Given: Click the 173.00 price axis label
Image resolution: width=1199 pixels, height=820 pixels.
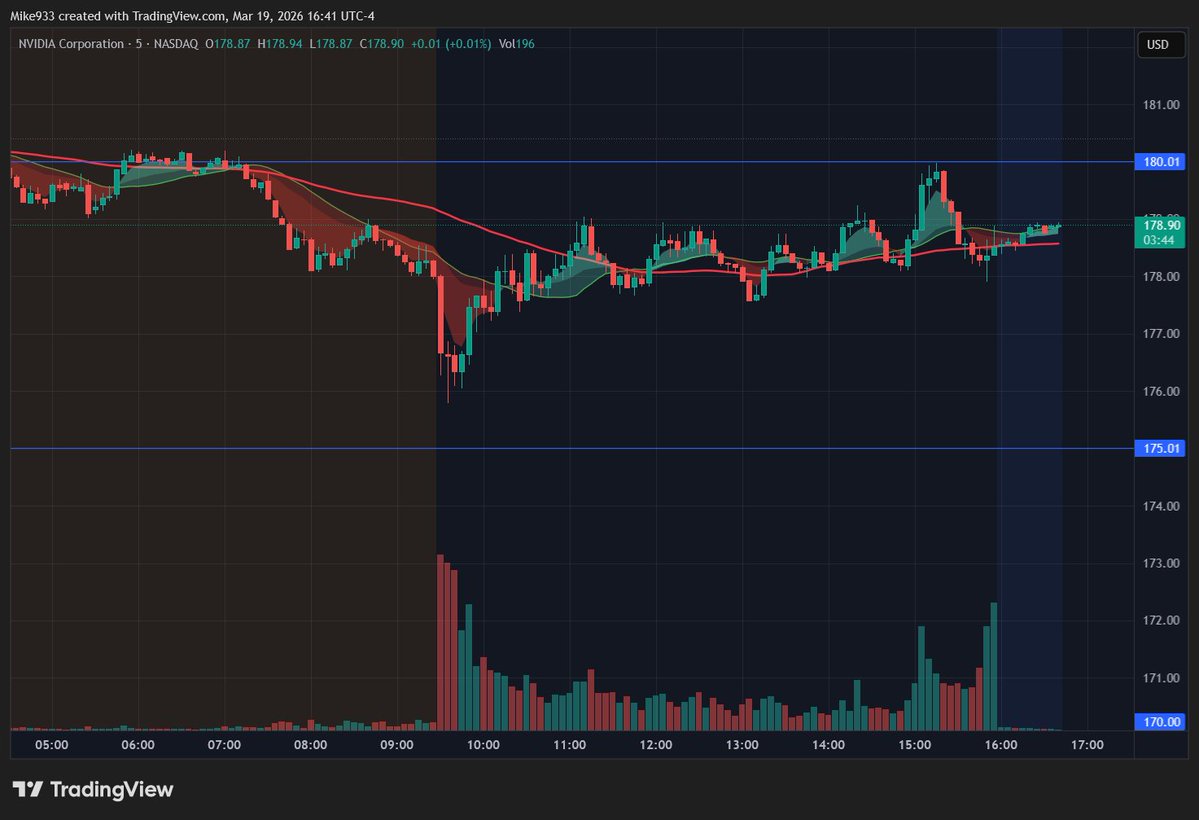Looking at the screenshot, I should (1161, 564).
